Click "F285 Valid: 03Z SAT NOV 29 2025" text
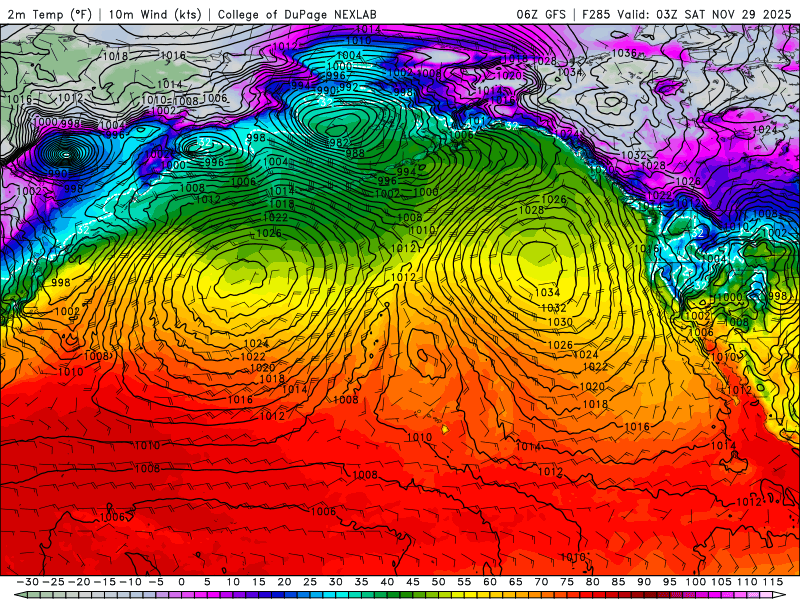 686,14
